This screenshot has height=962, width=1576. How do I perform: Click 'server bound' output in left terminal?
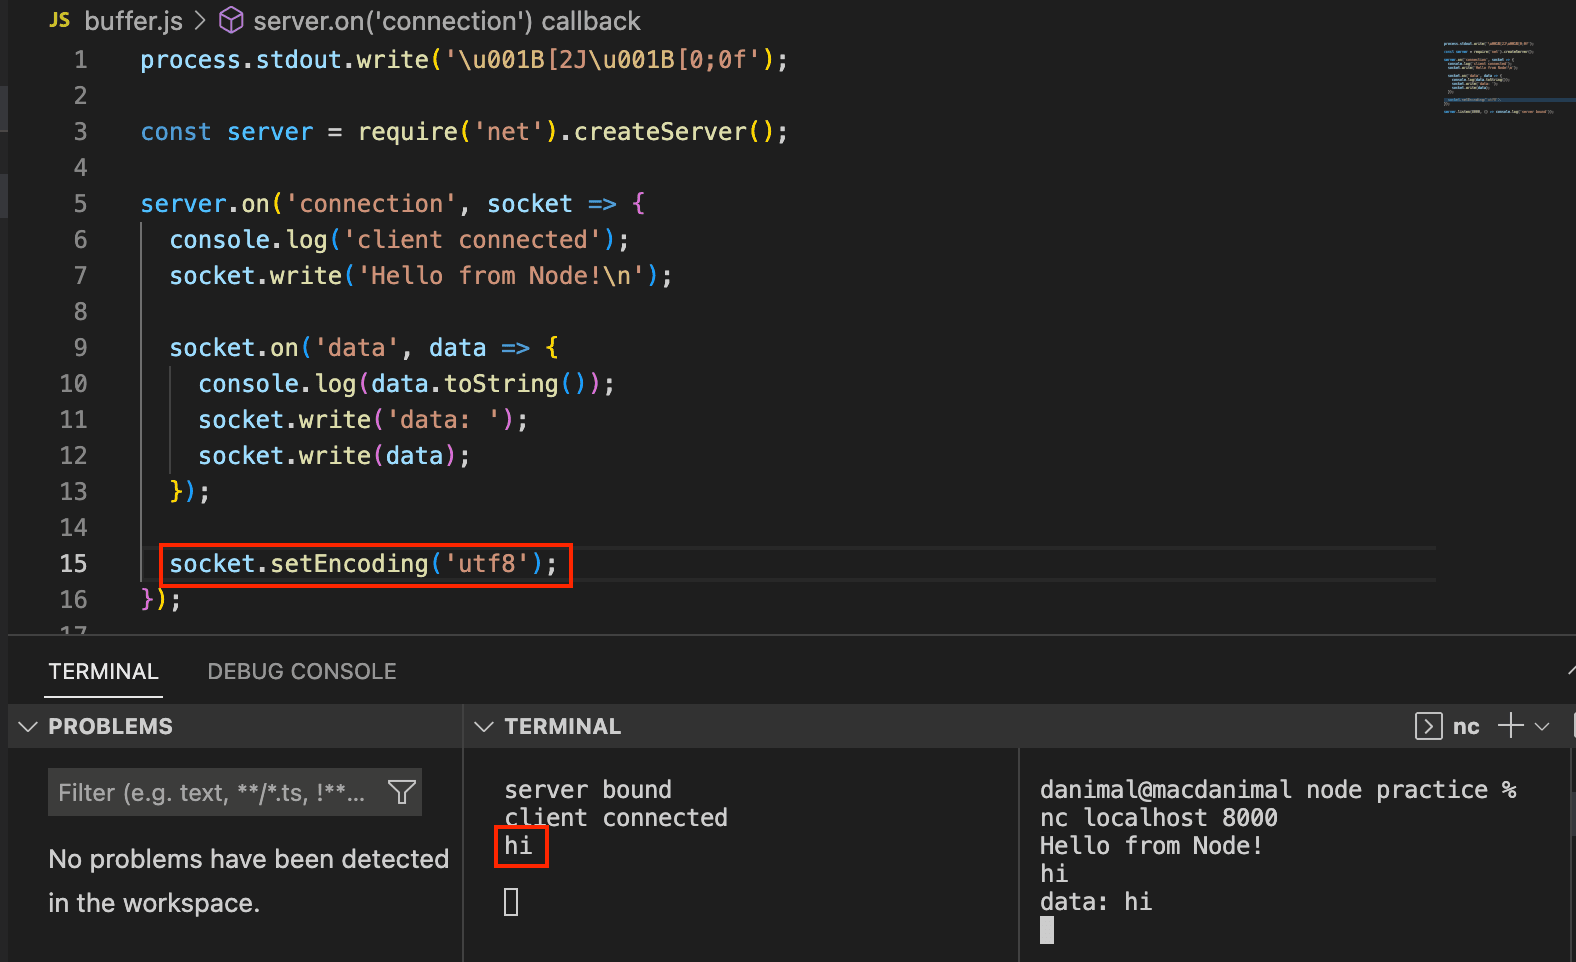pos(588,789)
